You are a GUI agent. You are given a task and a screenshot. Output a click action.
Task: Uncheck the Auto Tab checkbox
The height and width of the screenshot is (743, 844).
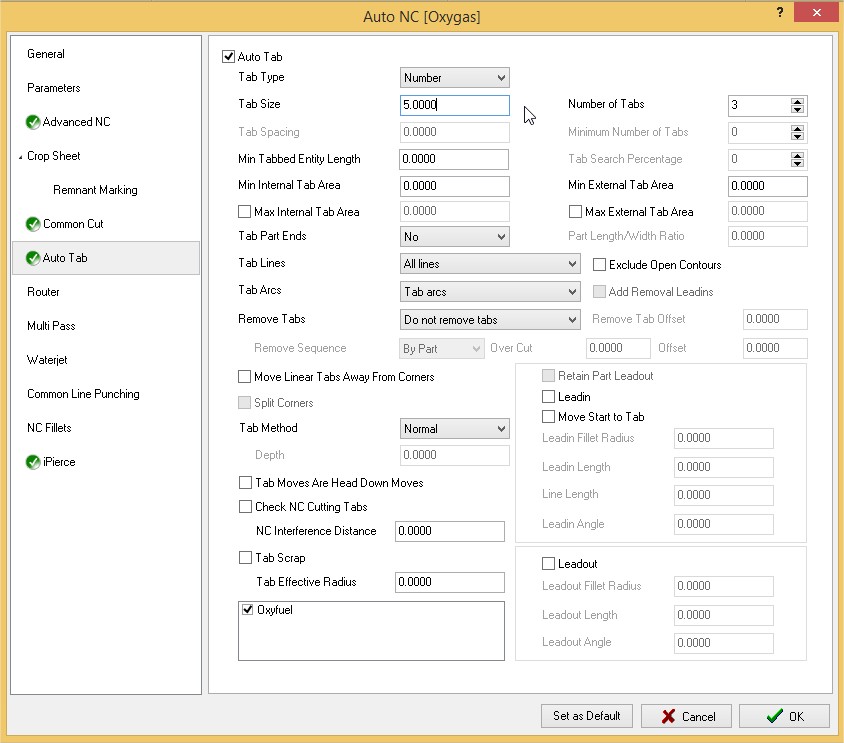pyautogui.click(x=229, y=57)
